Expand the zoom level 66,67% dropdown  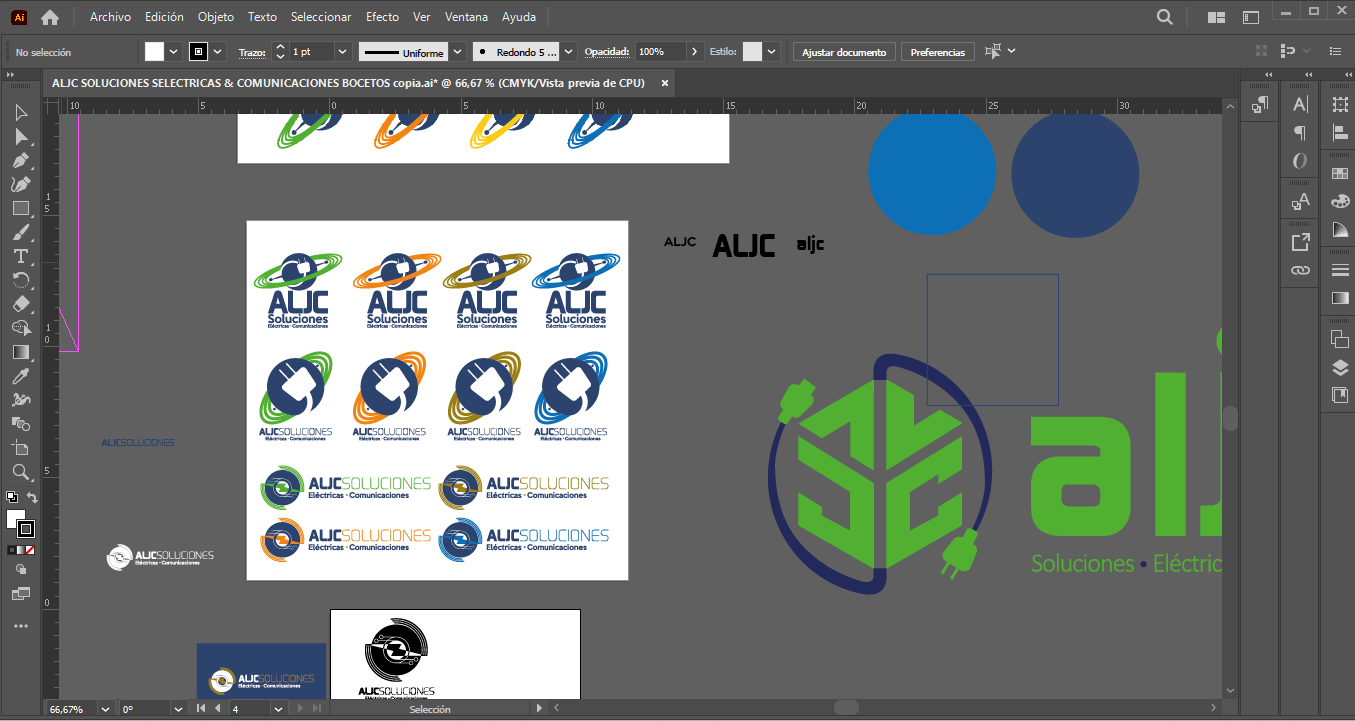pos(103,709)
